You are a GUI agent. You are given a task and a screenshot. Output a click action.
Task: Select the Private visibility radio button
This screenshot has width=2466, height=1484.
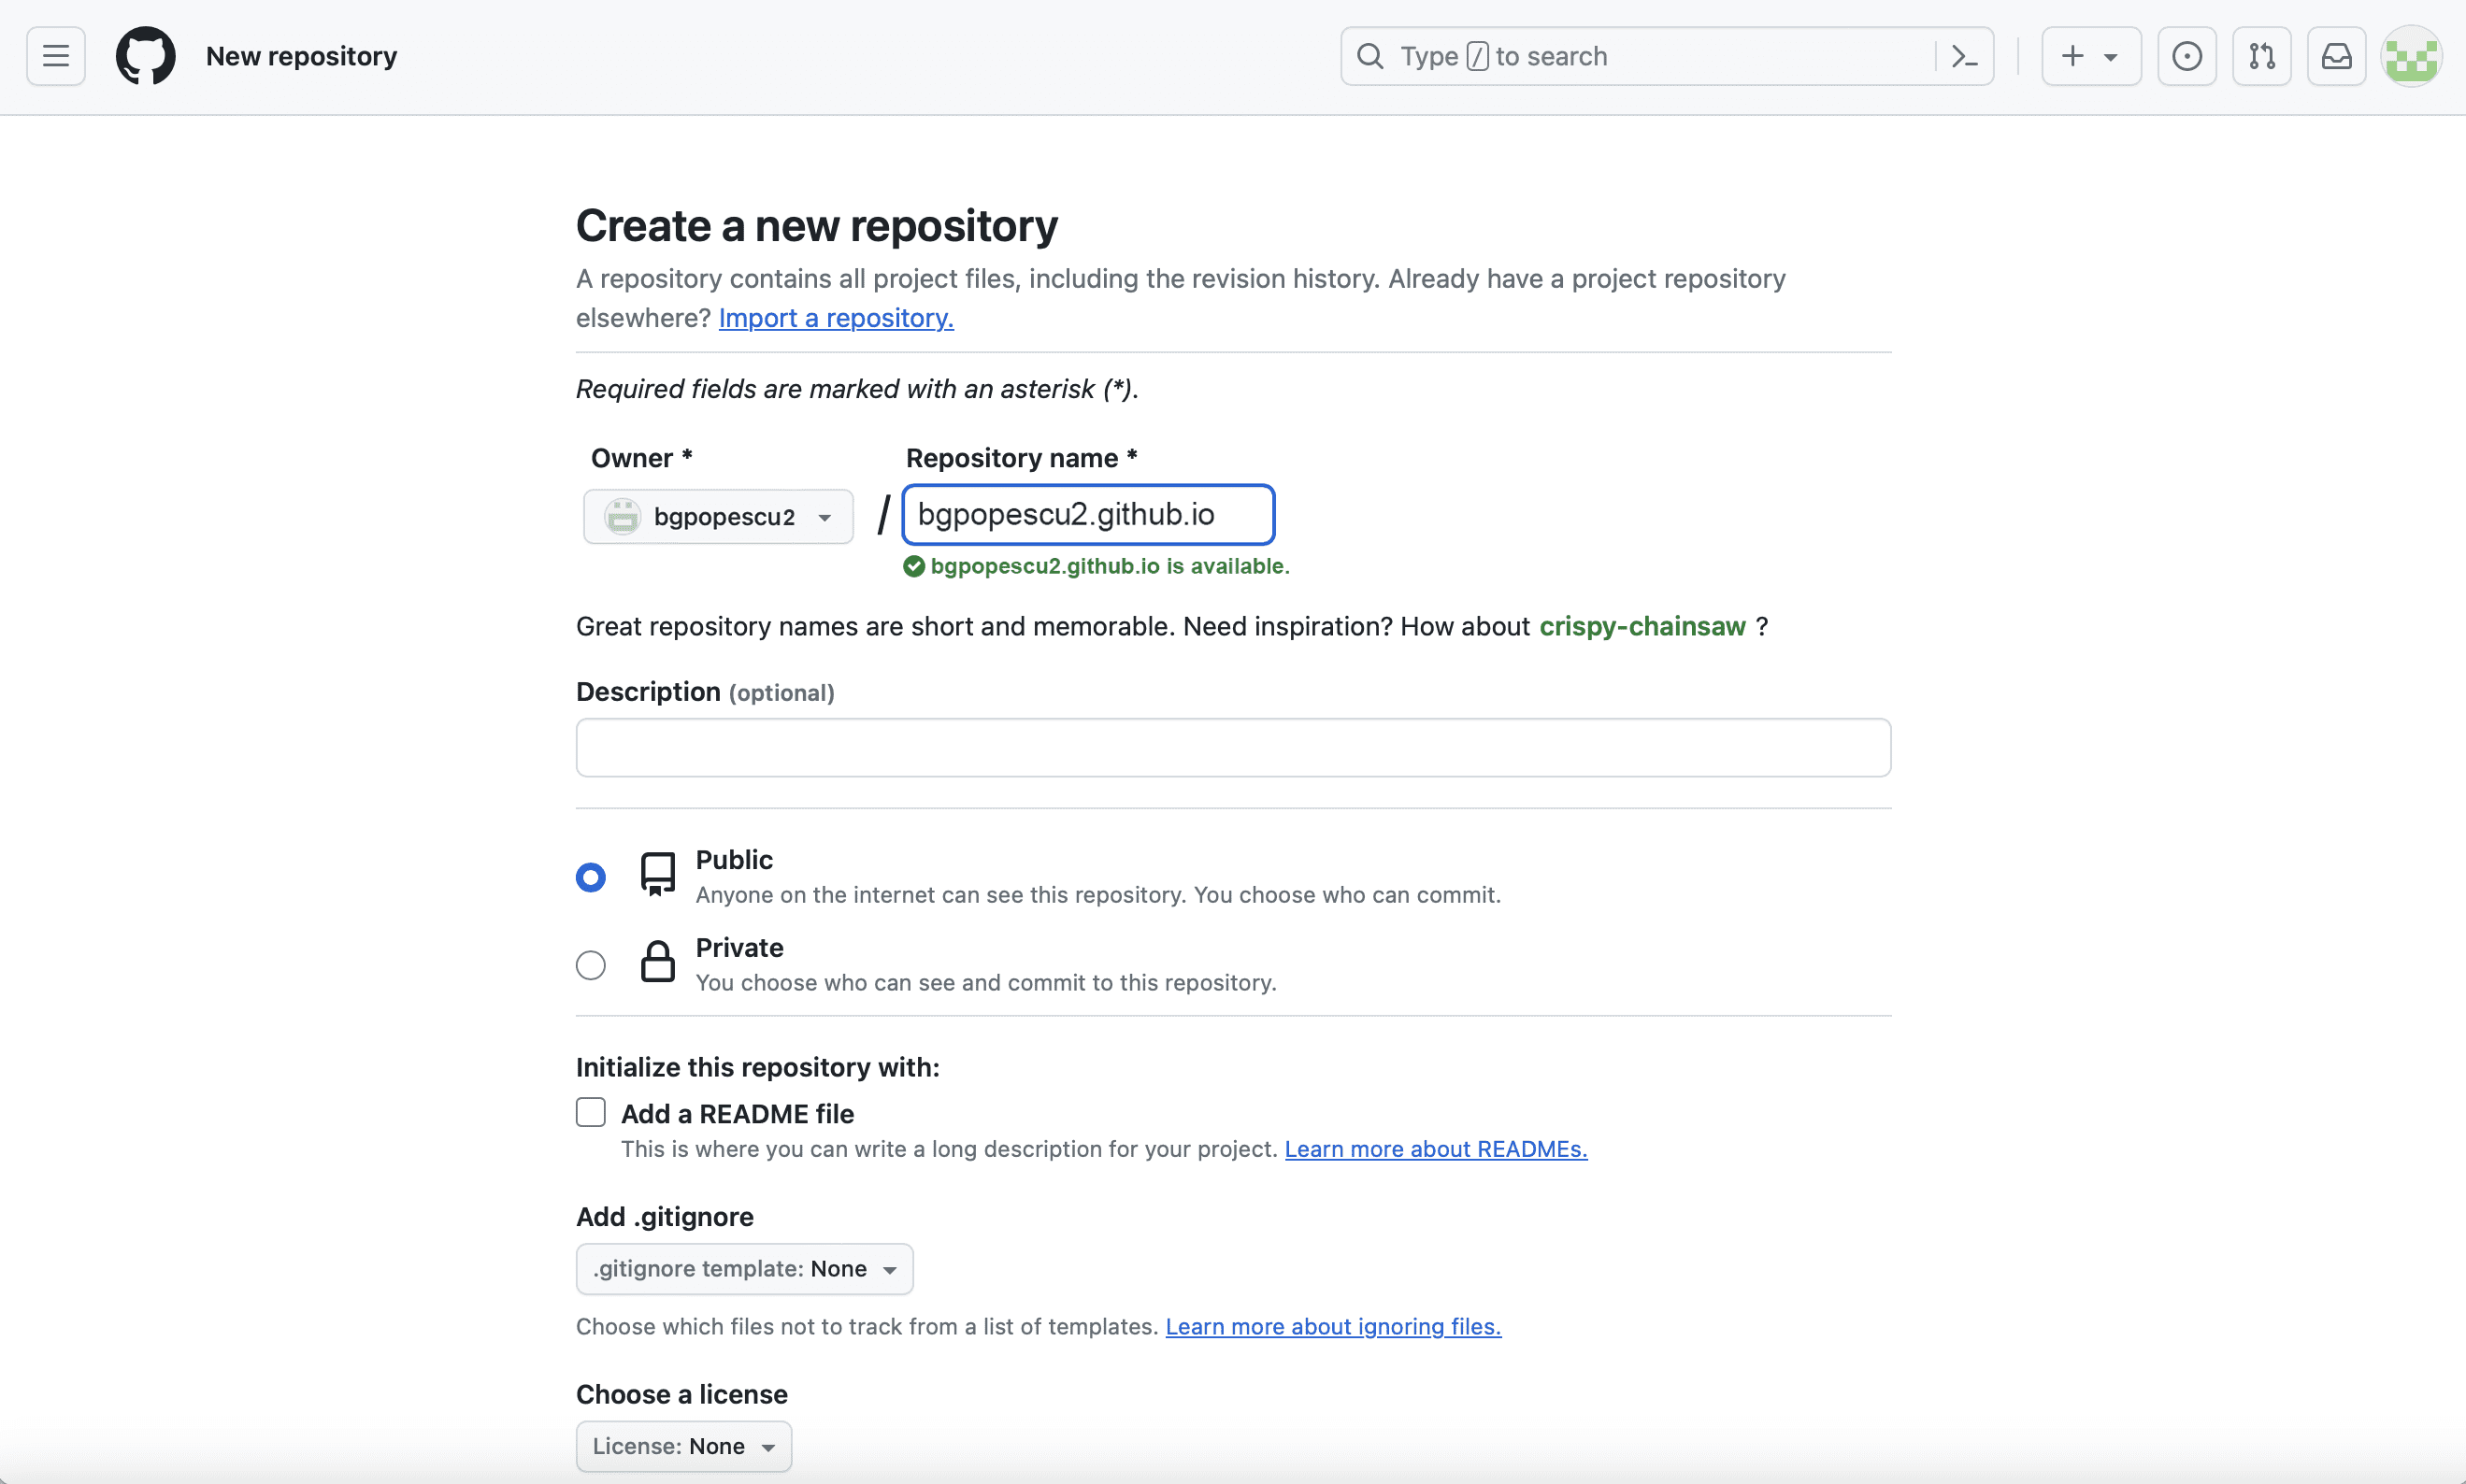[x=591, y=965]
